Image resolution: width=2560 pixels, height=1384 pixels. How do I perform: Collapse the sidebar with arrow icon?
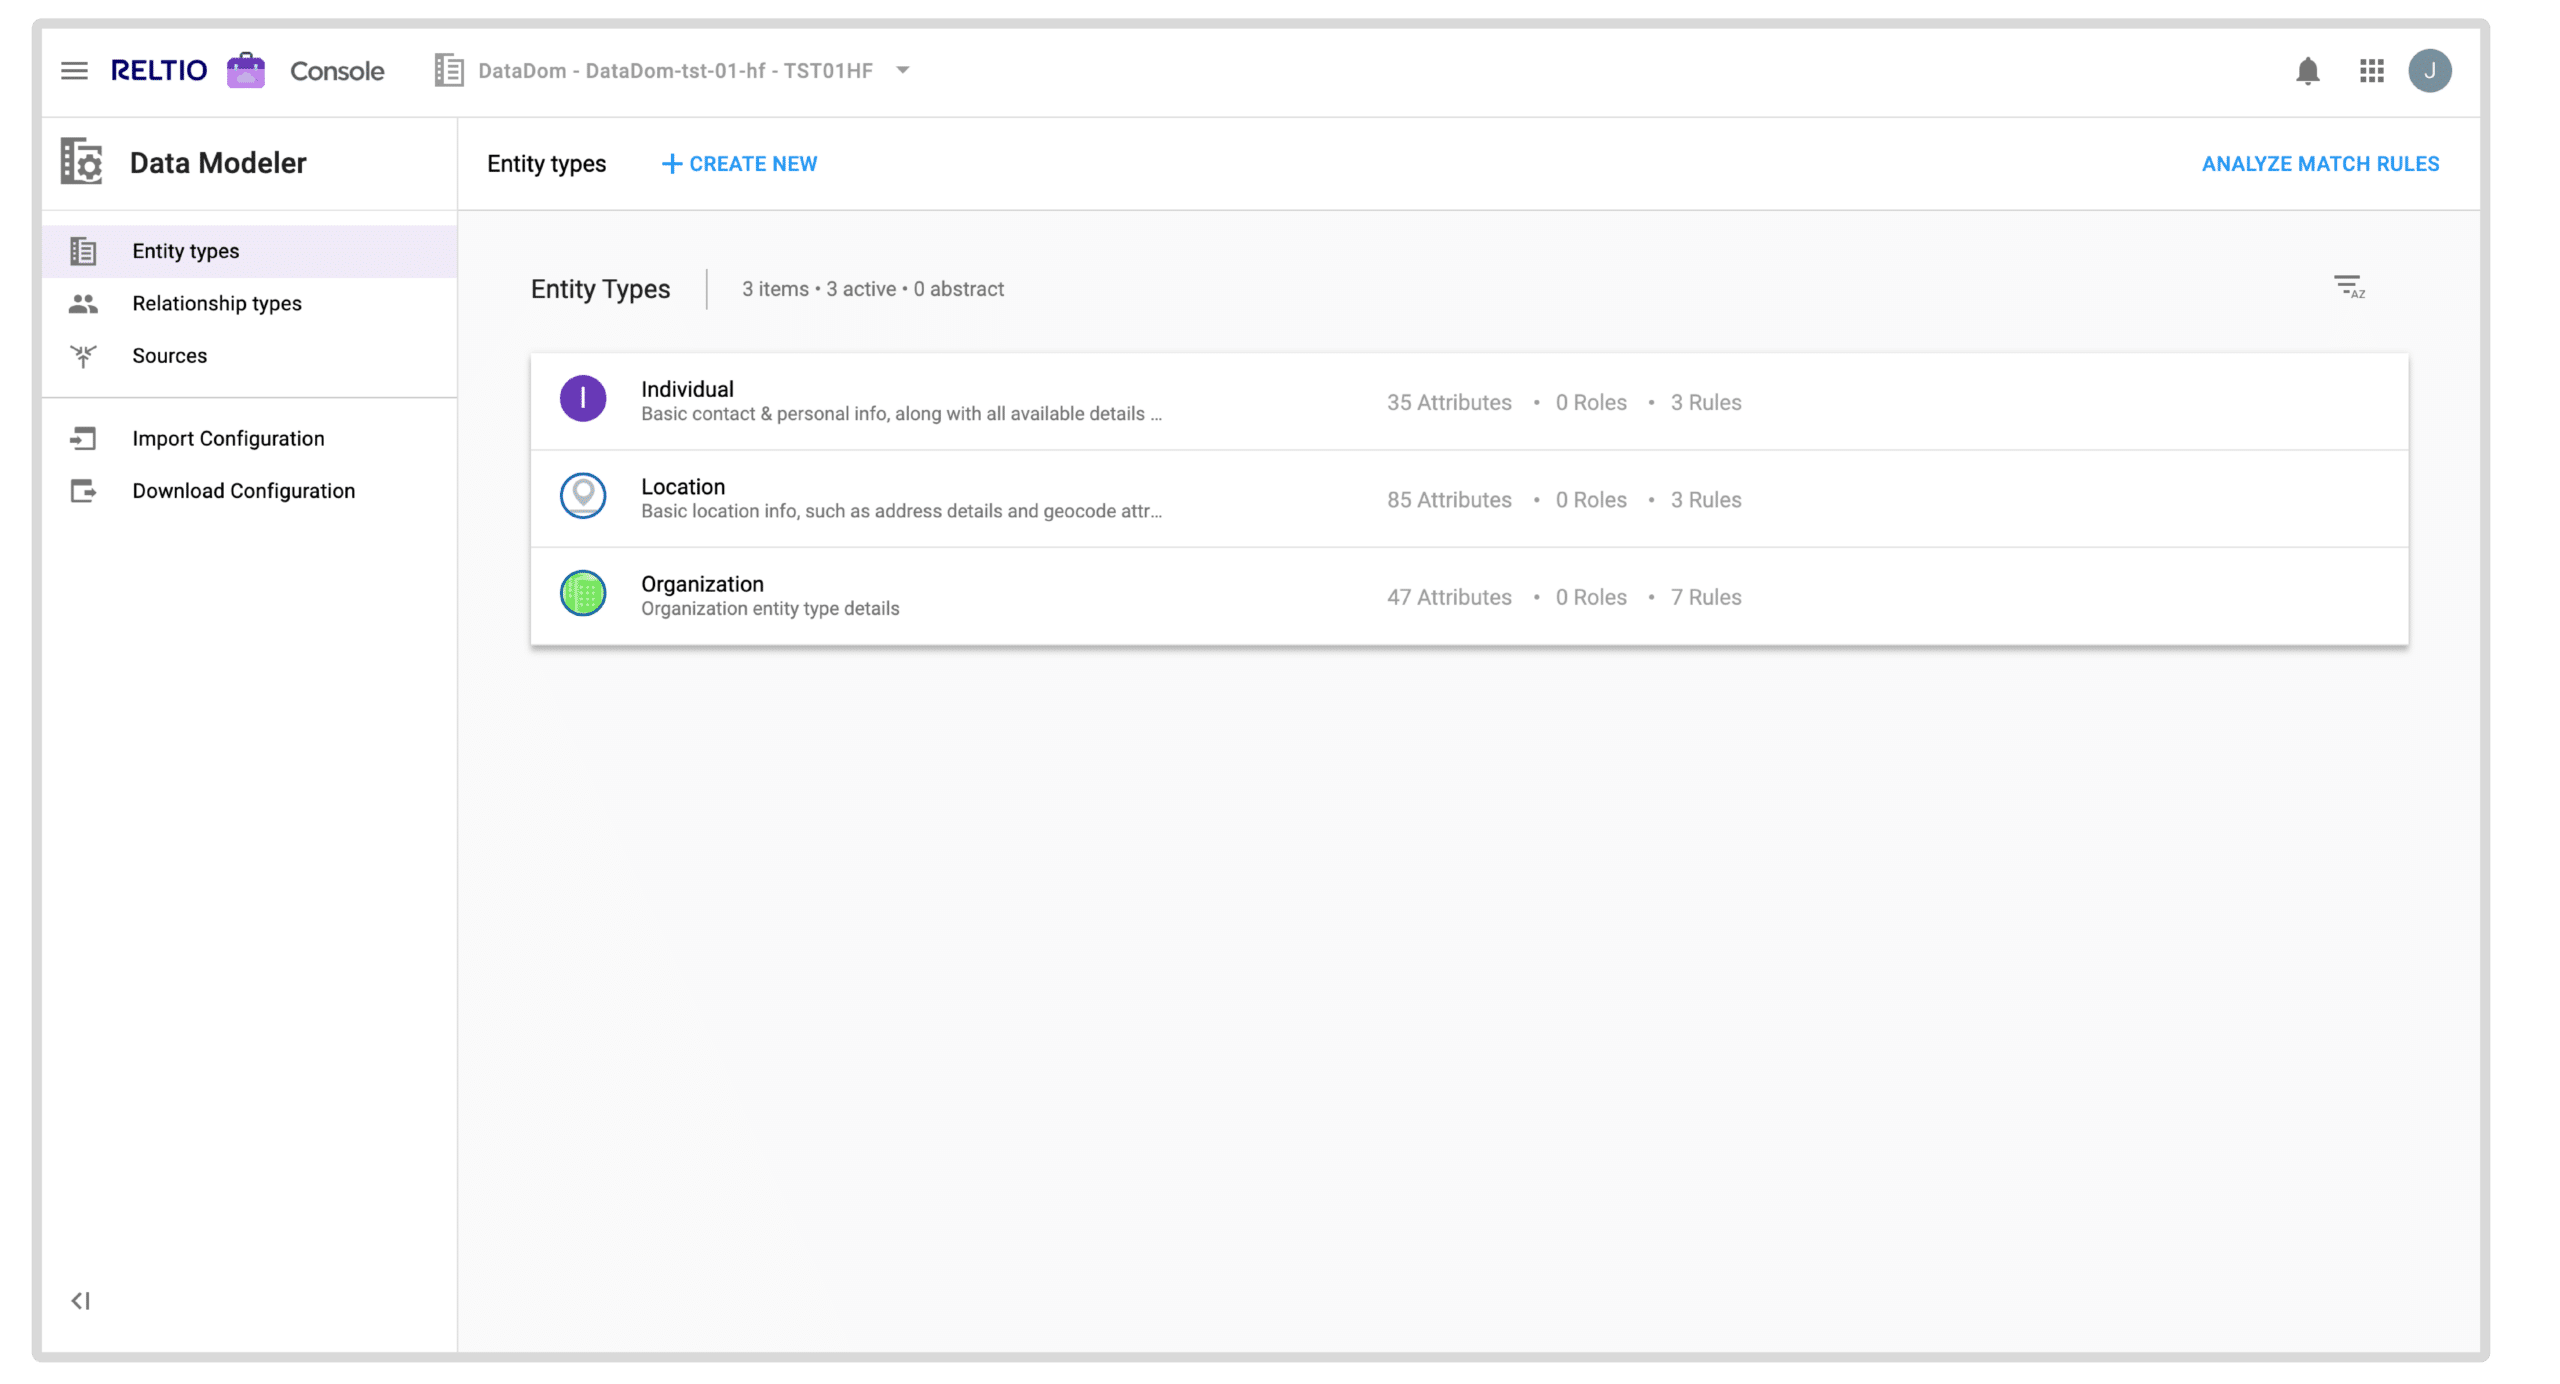click(x=81, y=1300)
